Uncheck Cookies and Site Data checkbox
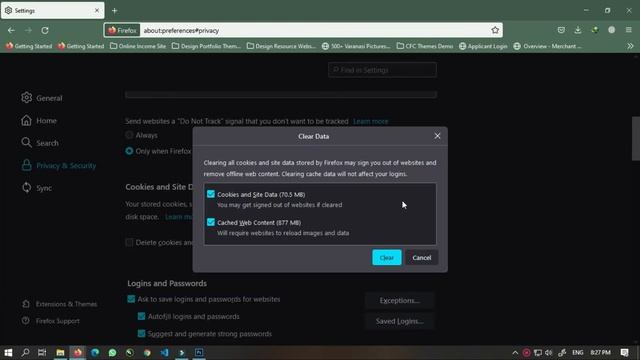 [x=211, y=194]
